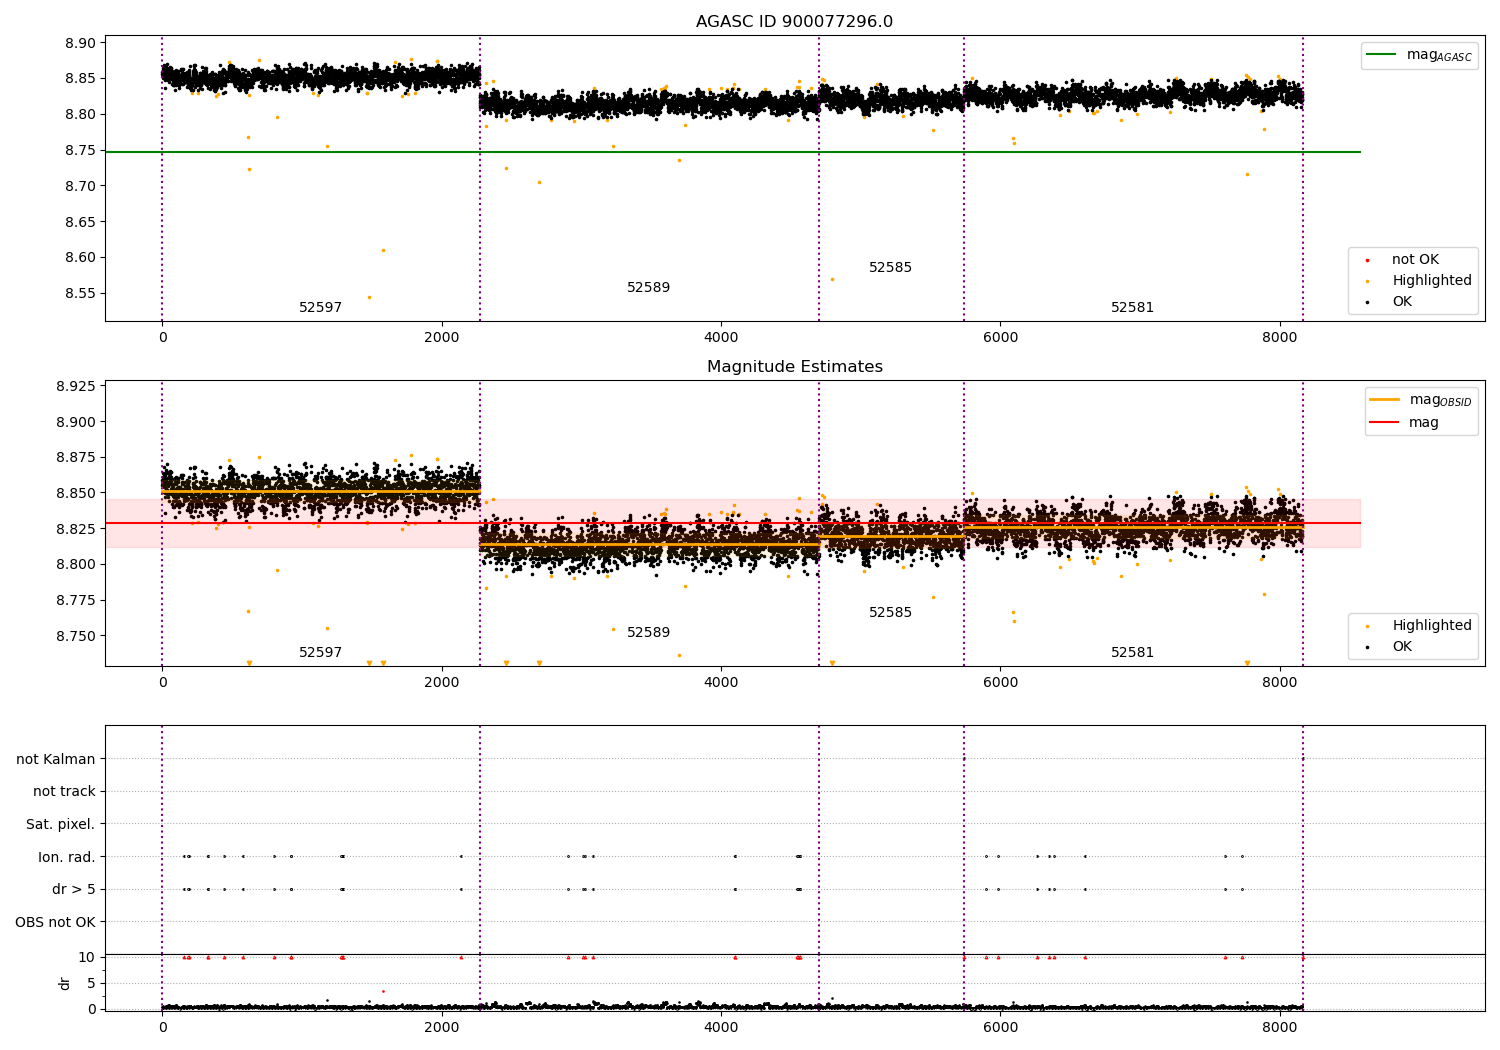Click the 'OBS not OK' axis label
This screenshot has width=1500, height=1050.
pyautogui.click(x=56, y=923)
